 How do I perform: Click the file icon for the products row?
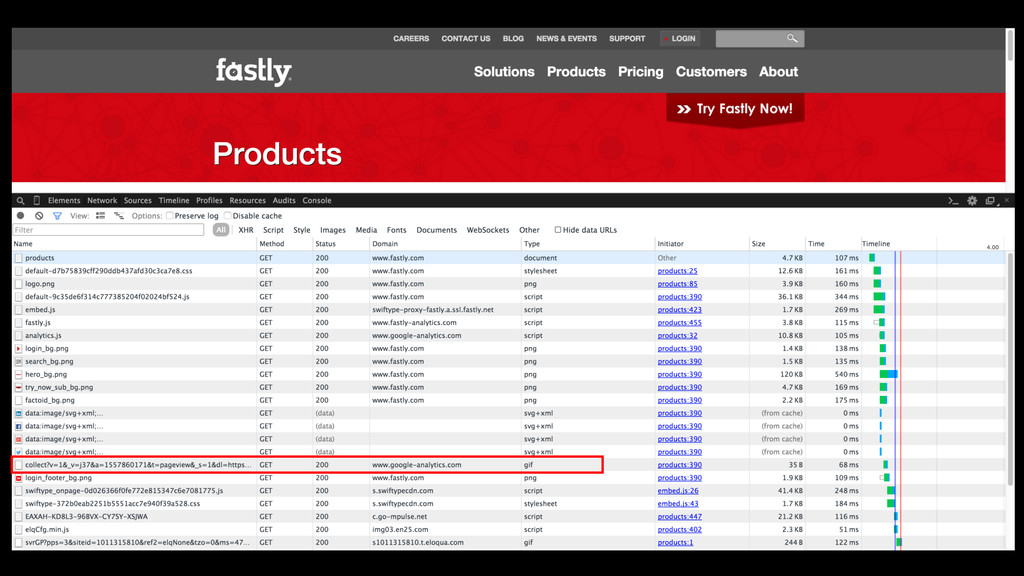click(19, 258)
